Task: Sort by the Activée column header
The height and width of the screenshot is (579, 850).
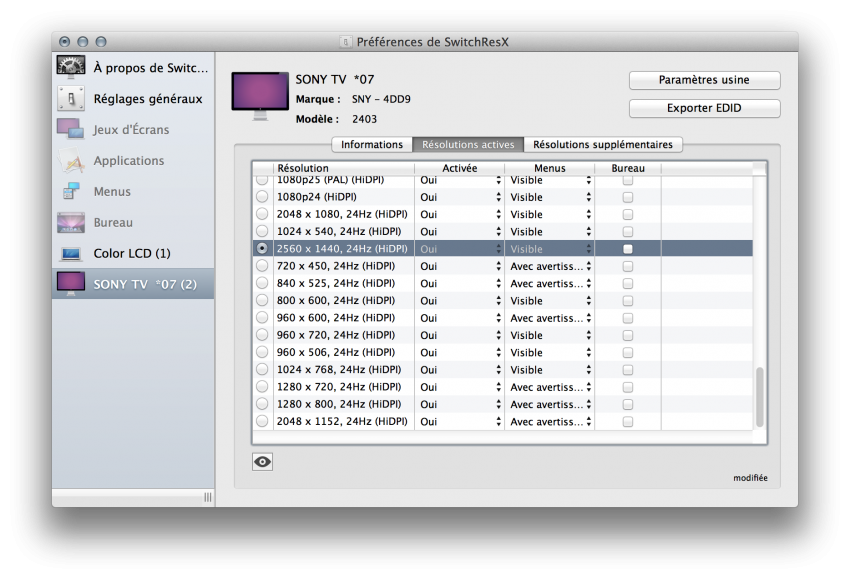Action: [x=460, y=168]
